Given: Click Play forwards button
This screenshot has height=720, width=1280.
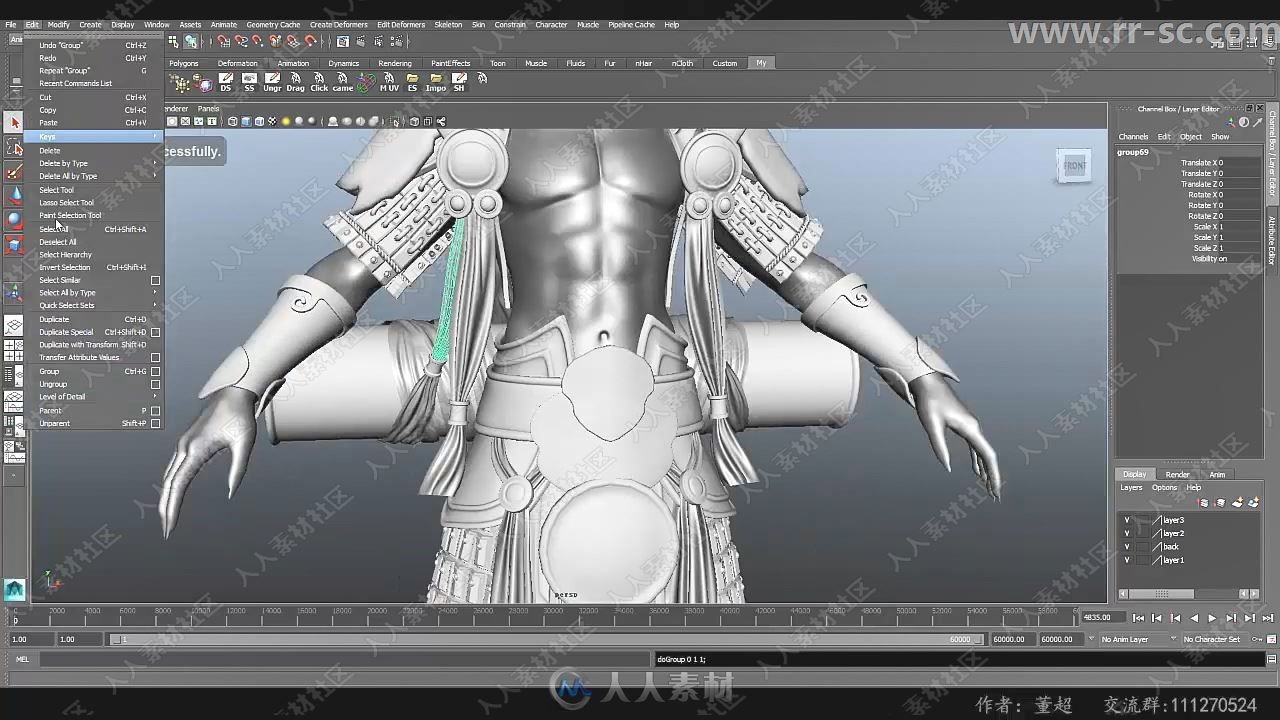Looking at the screenshot, I should (x=1212, y=618).
